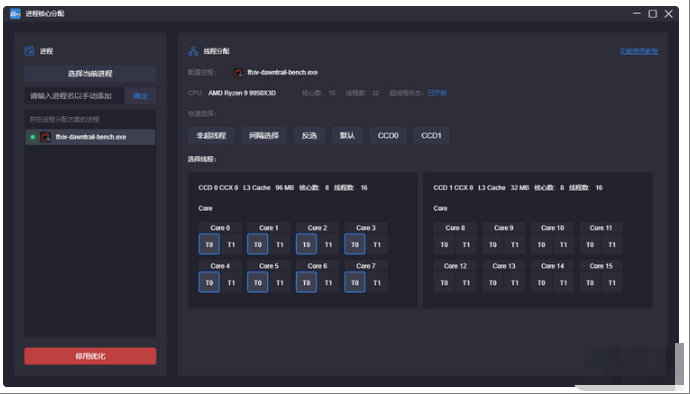
Task: Toggle Core 1 T1 thread
Action: 280,244
